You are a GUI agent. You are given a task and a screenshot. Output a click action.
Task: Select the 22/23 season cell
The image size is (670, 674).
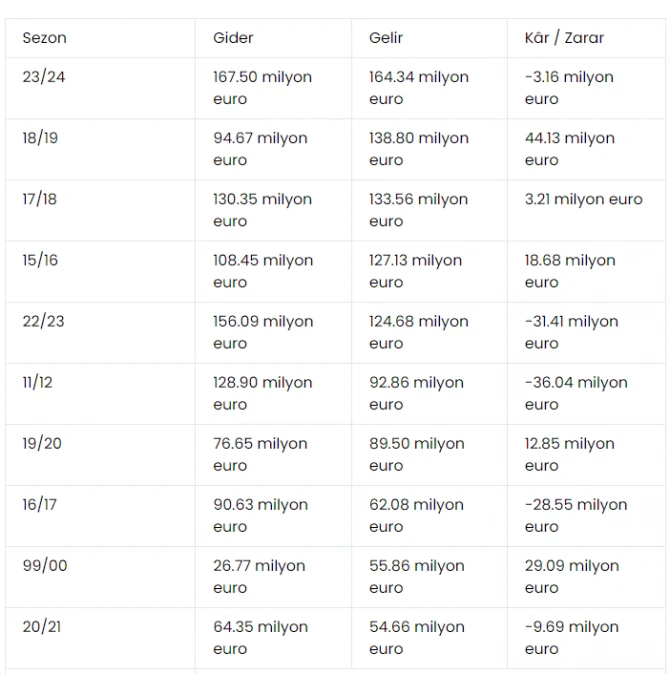(x=100, y=332)
